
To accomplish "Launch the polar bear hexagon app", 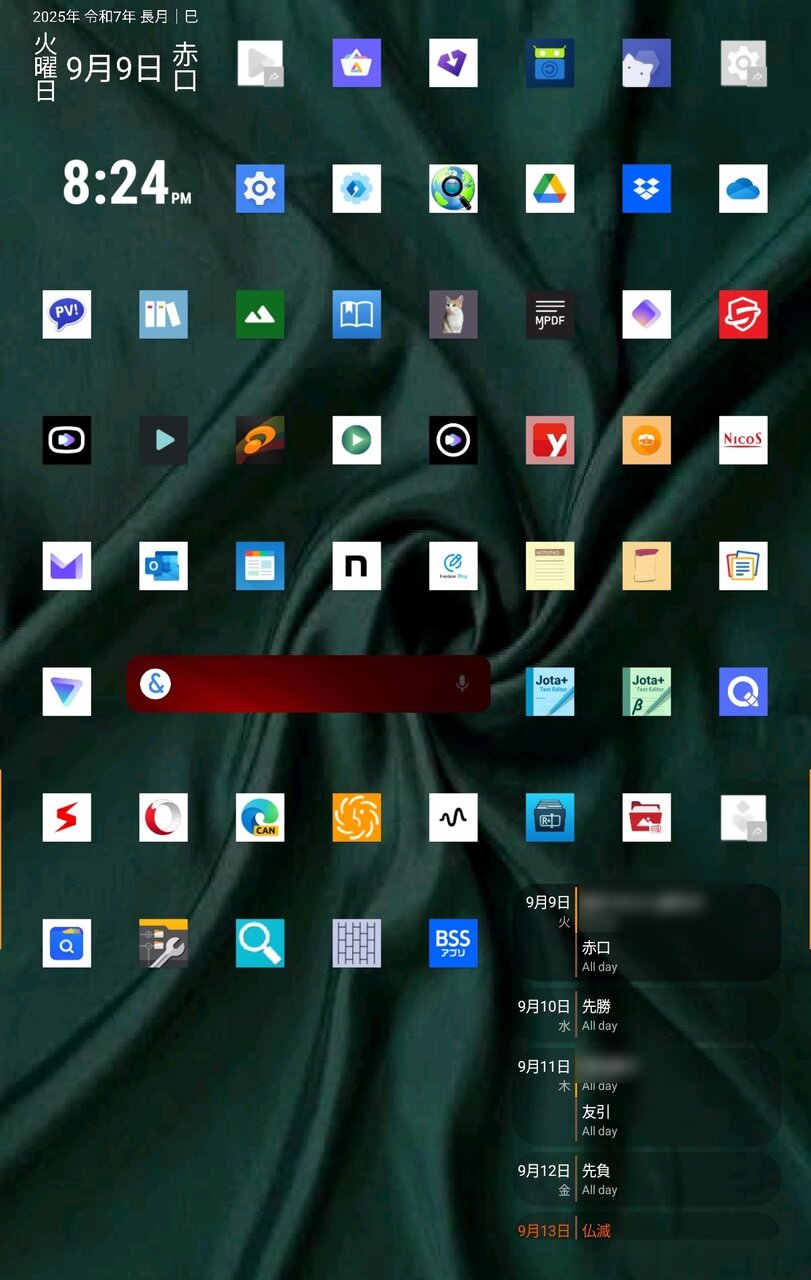I will (646, 63).
